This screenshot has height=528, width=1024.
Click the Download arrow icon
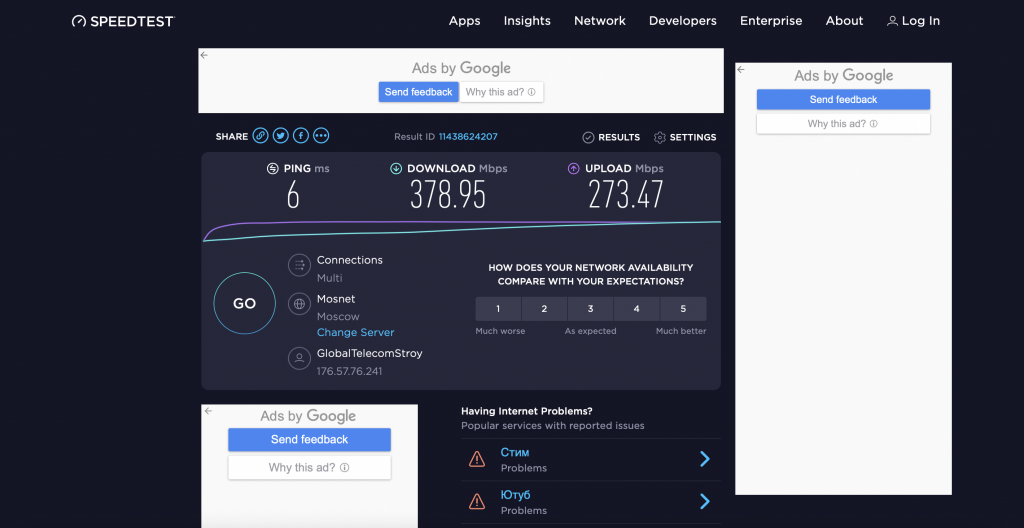(396, 169)
